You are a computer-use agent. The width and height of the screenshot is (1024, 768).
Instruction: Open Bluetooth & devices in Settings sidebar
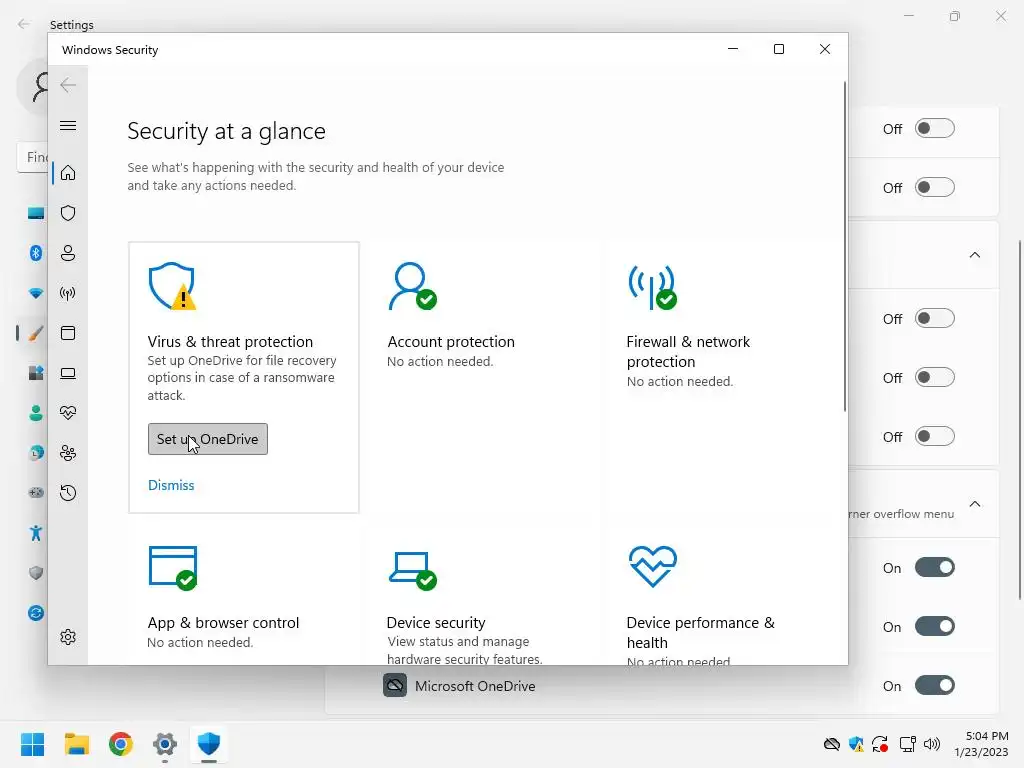tap(36, 253)
